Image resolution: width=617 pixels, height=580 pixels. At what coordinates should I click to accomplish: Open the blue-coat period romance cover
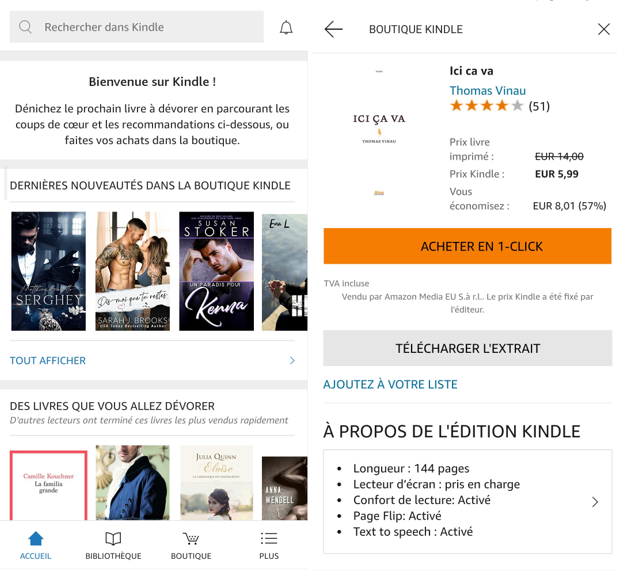[133, 483]
